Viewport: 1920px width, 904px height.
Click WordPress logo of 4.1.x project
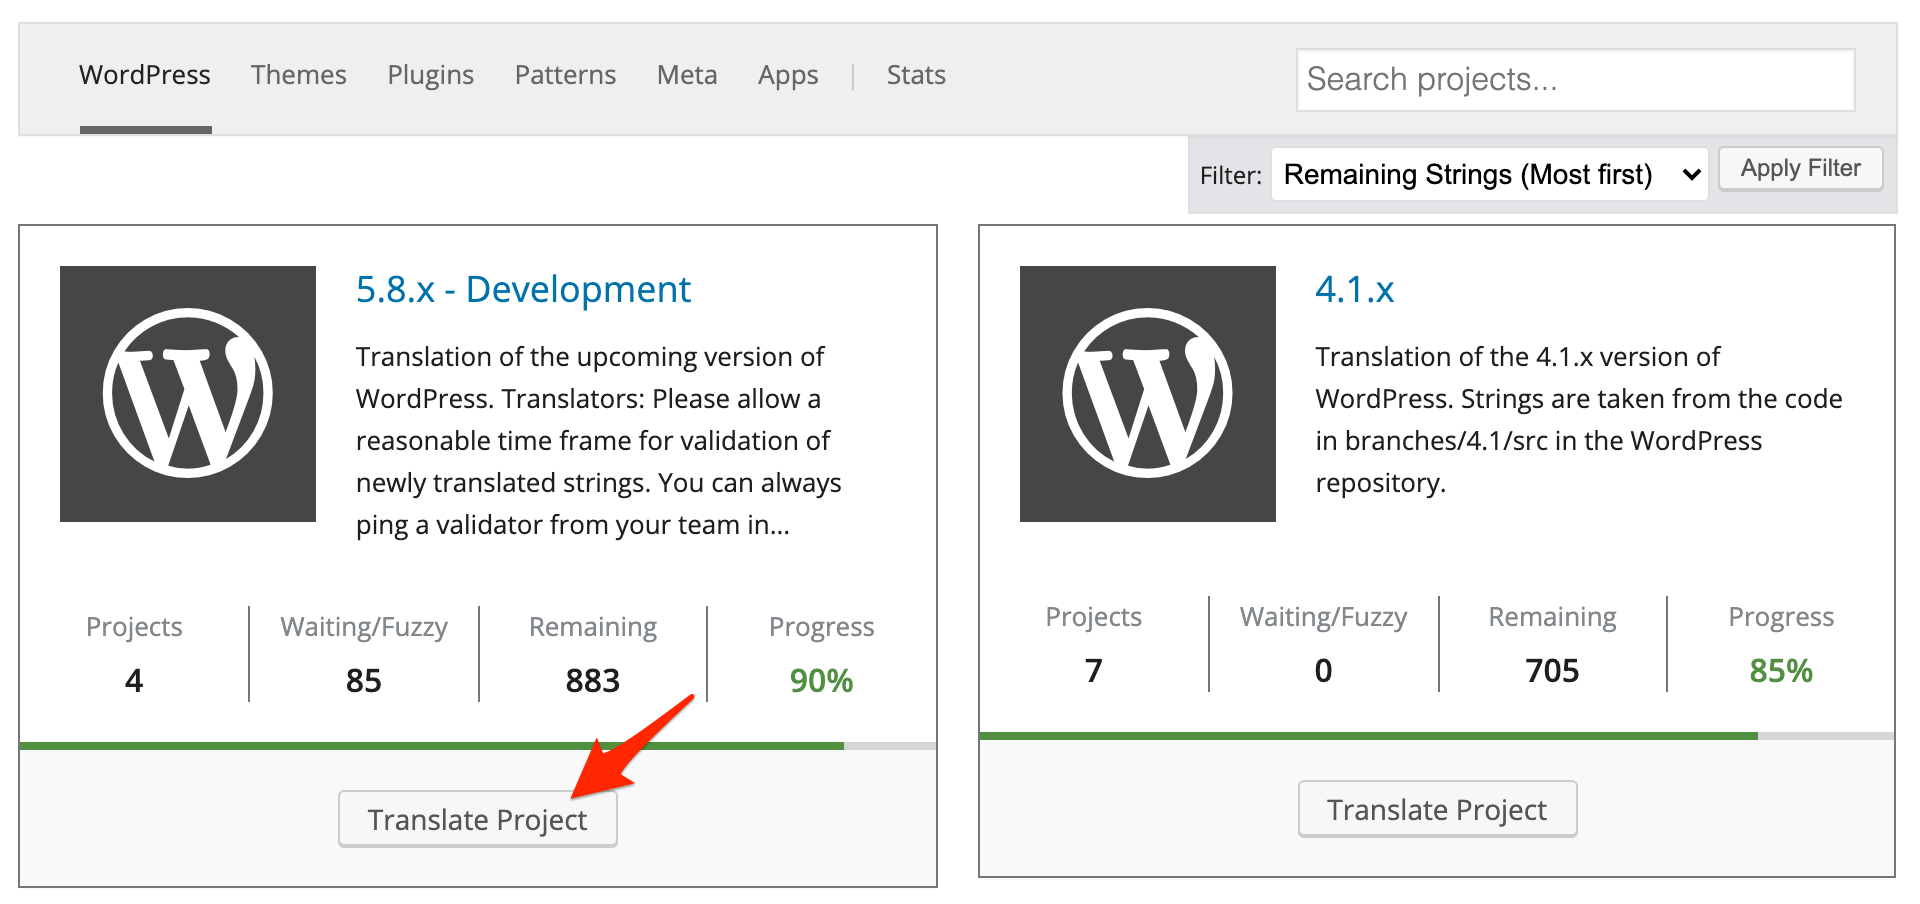click(1148, 394)
